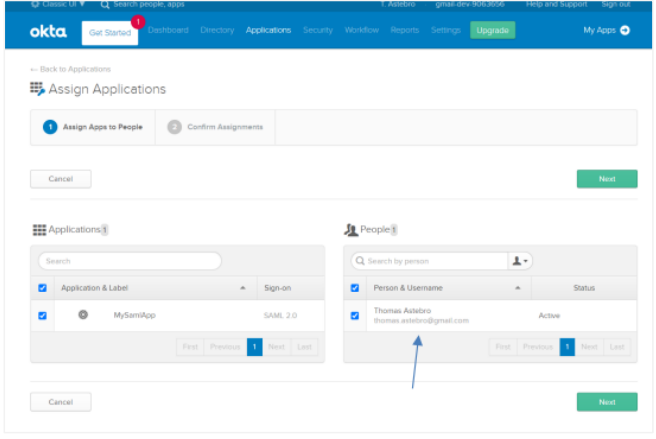Click the Assign Applications title icon

point(38,89)
